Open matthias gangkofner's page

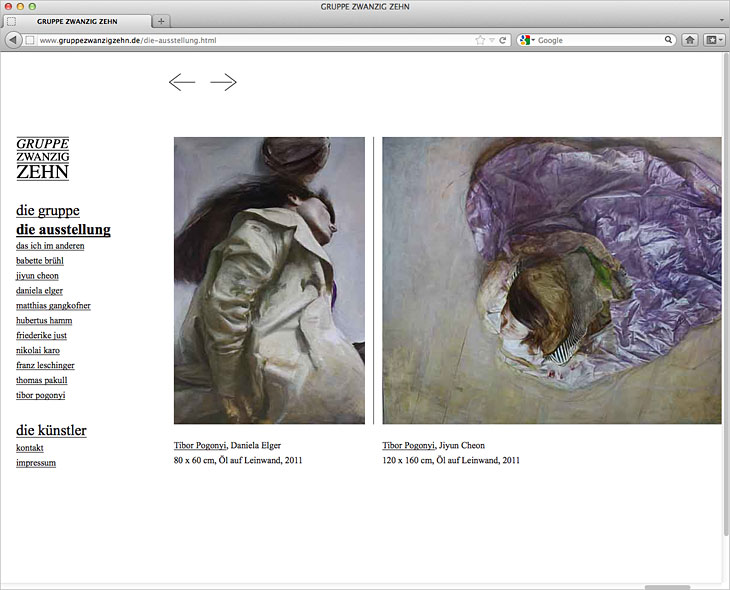point(53,305)
